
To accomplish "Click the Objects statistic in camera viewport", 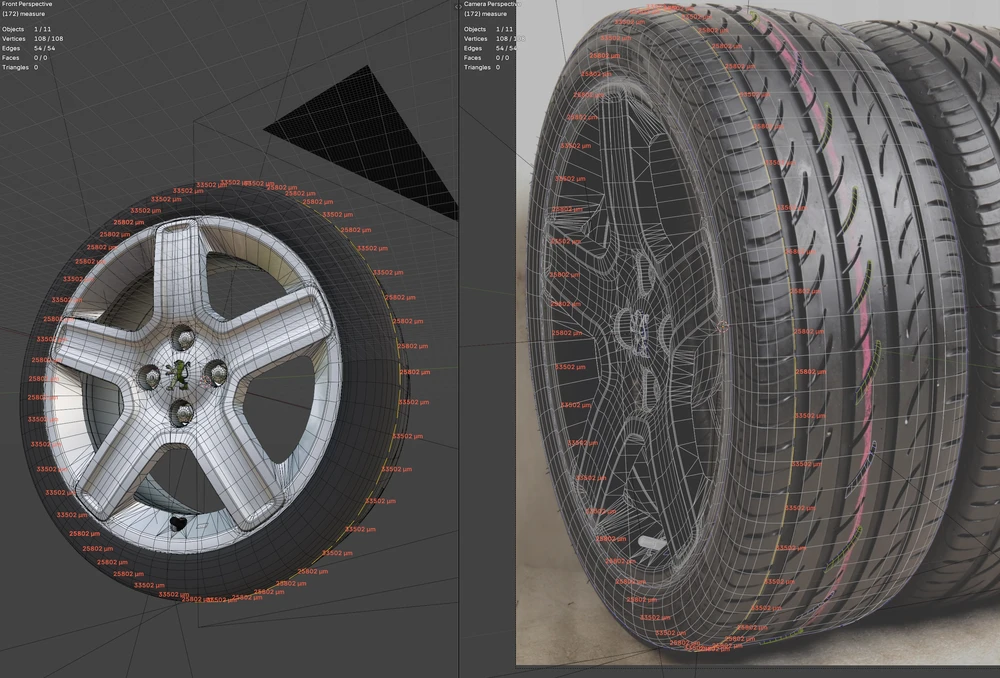I will (x=475, y=29).
